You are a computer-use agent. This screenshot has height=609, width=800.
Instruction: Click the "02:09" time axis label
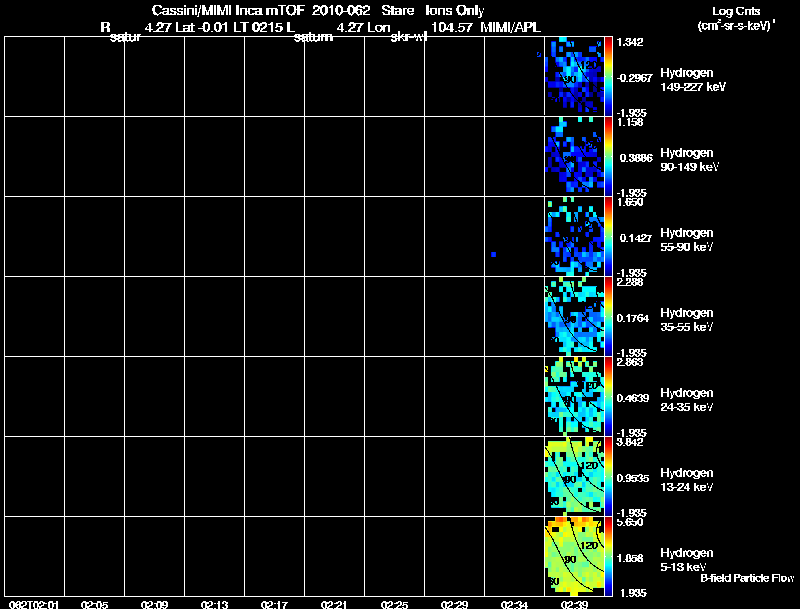click(155, 604)
